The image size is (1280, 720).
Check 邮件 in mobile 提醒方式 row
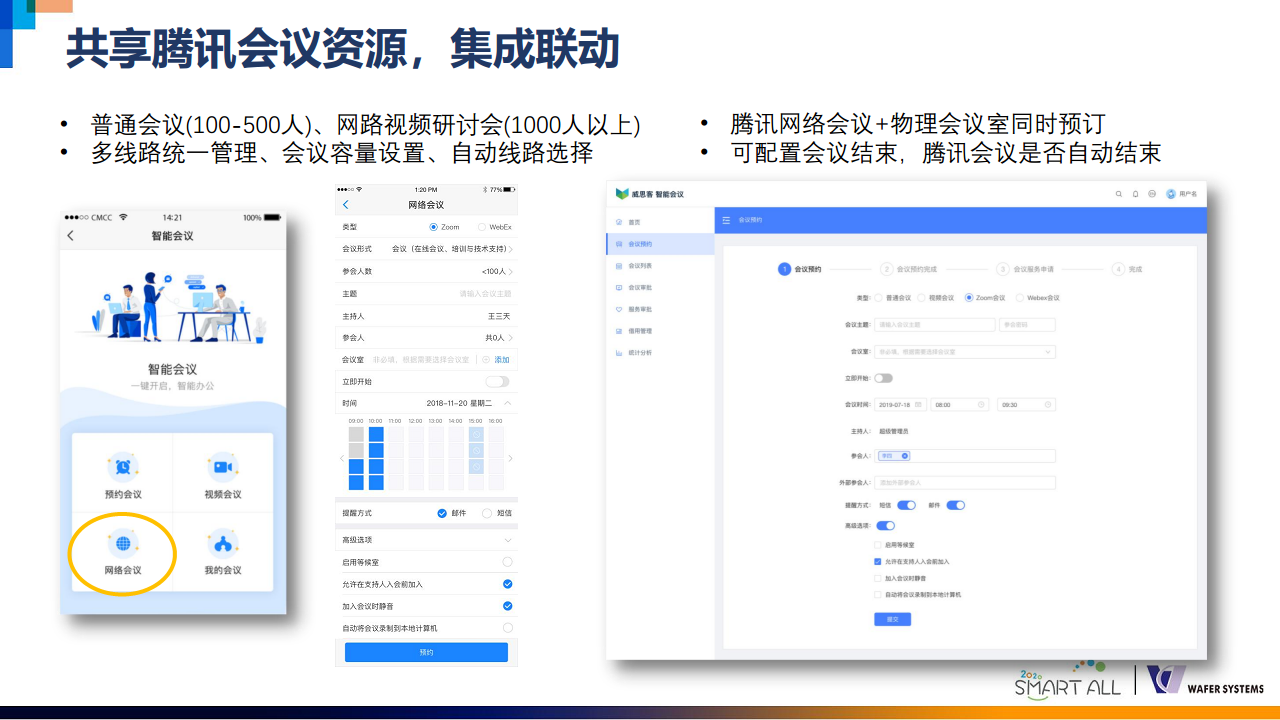pos(442,513)
